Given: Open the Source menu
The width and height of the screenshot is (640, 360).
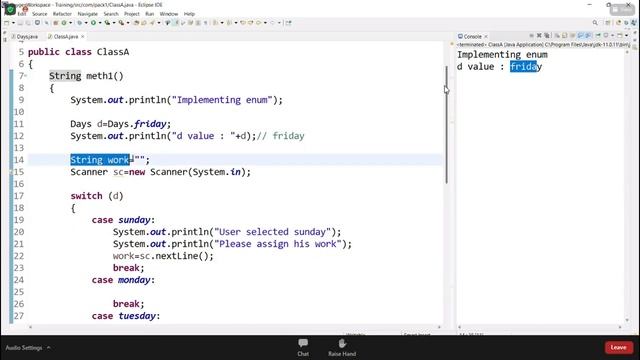Looking at the screenshot, I should point(40,14).
